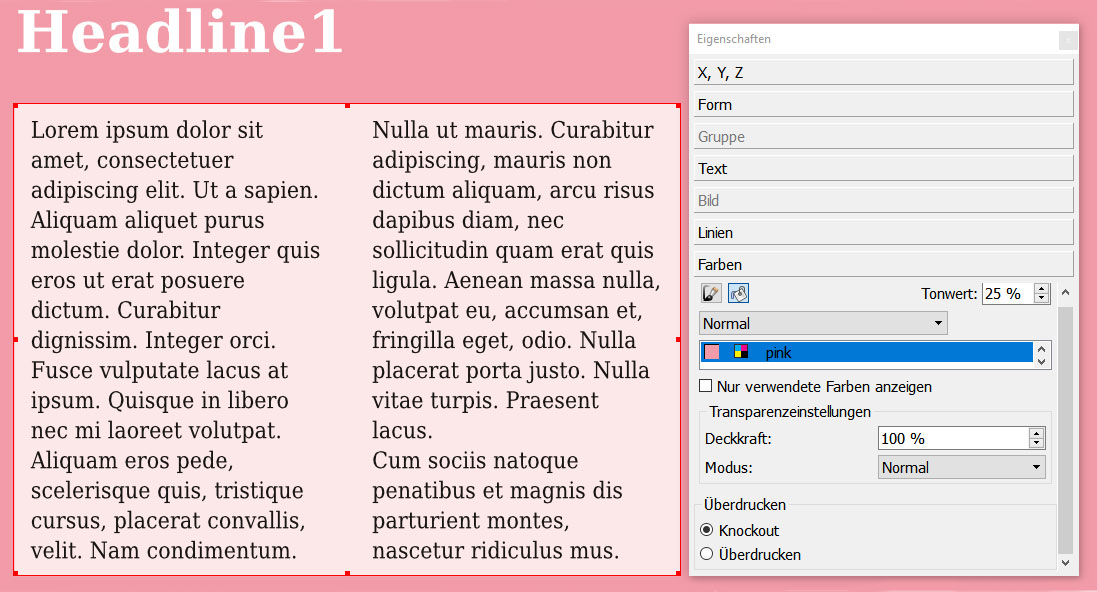Click the Farben section header
The width and height of the screenshot is (1097, 592).
(x=883, y=264)
